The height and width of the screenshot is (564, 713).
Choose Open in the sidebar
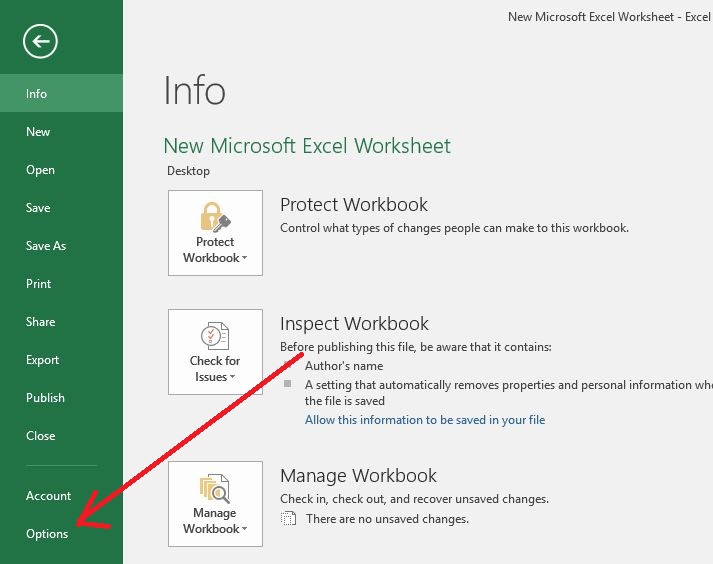[61, 170]
